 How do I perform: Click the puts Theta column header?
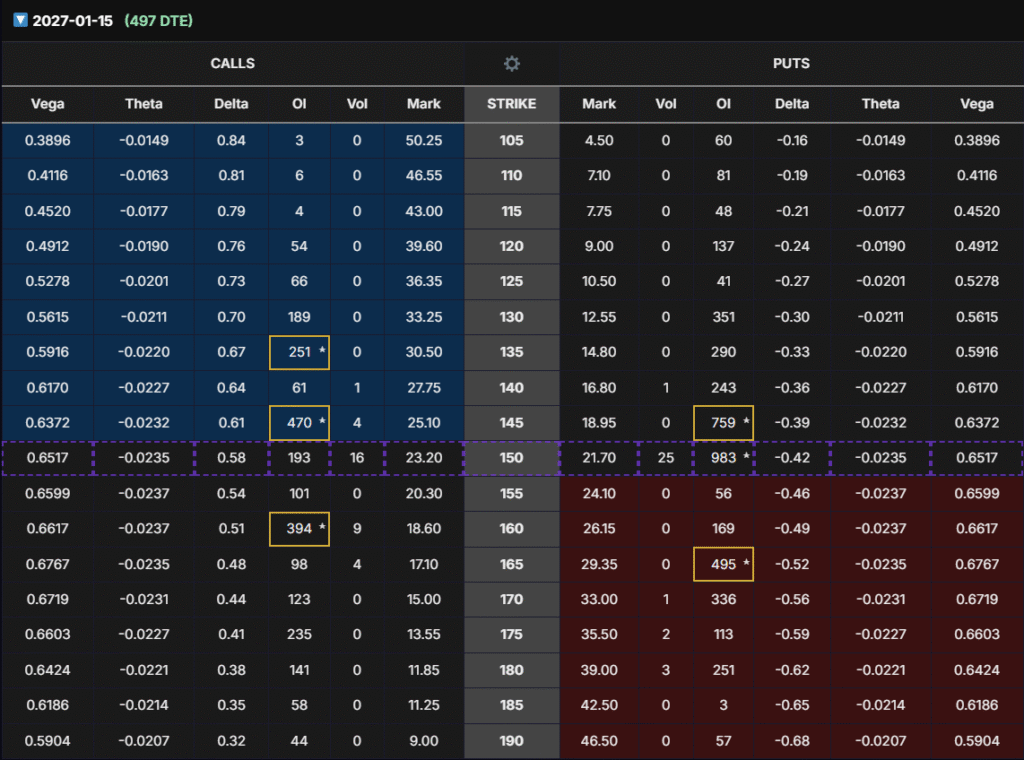tap(881, 104)
